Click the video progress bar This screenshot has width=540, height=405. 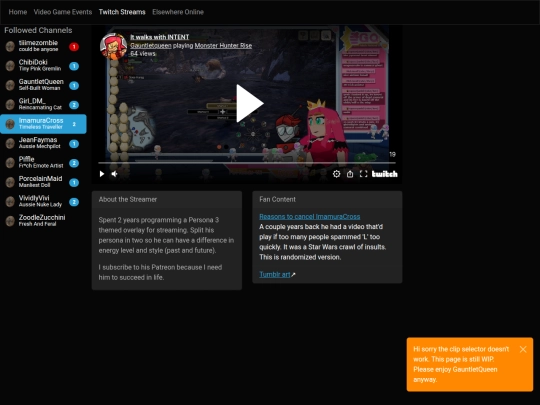coord(247,163)
